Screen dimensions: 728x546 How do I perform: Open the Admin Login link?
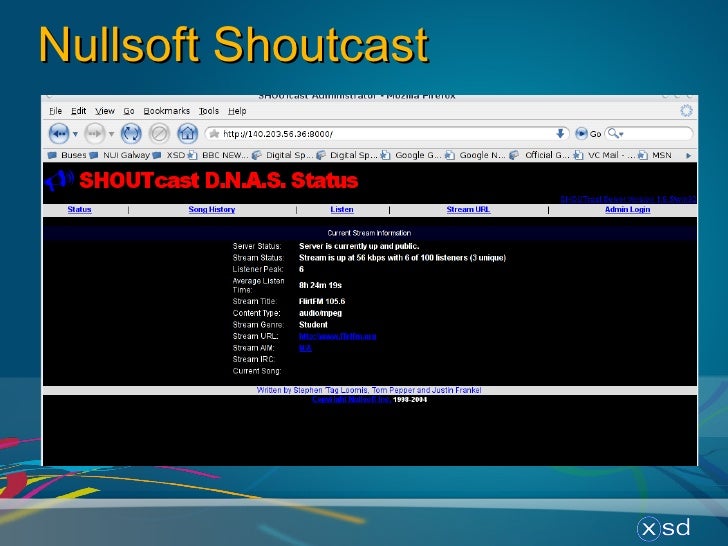[627, 209]
